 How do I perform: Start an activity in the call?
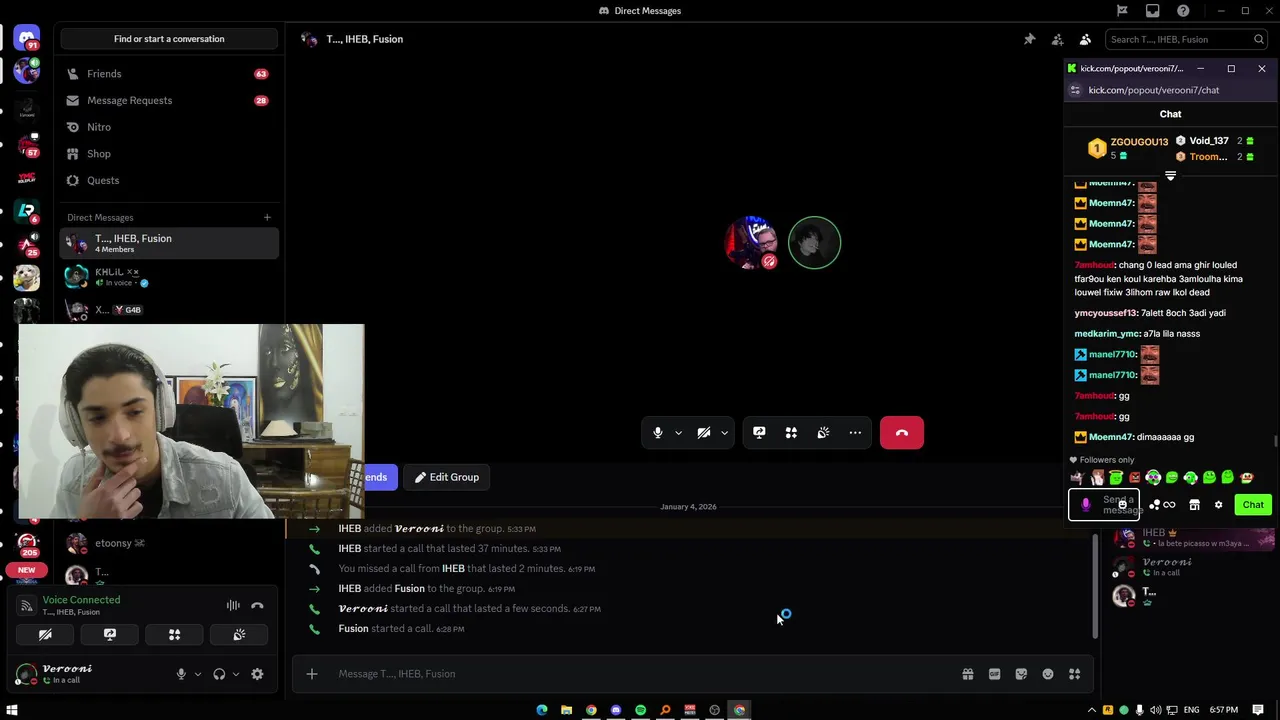coord(791,433)
